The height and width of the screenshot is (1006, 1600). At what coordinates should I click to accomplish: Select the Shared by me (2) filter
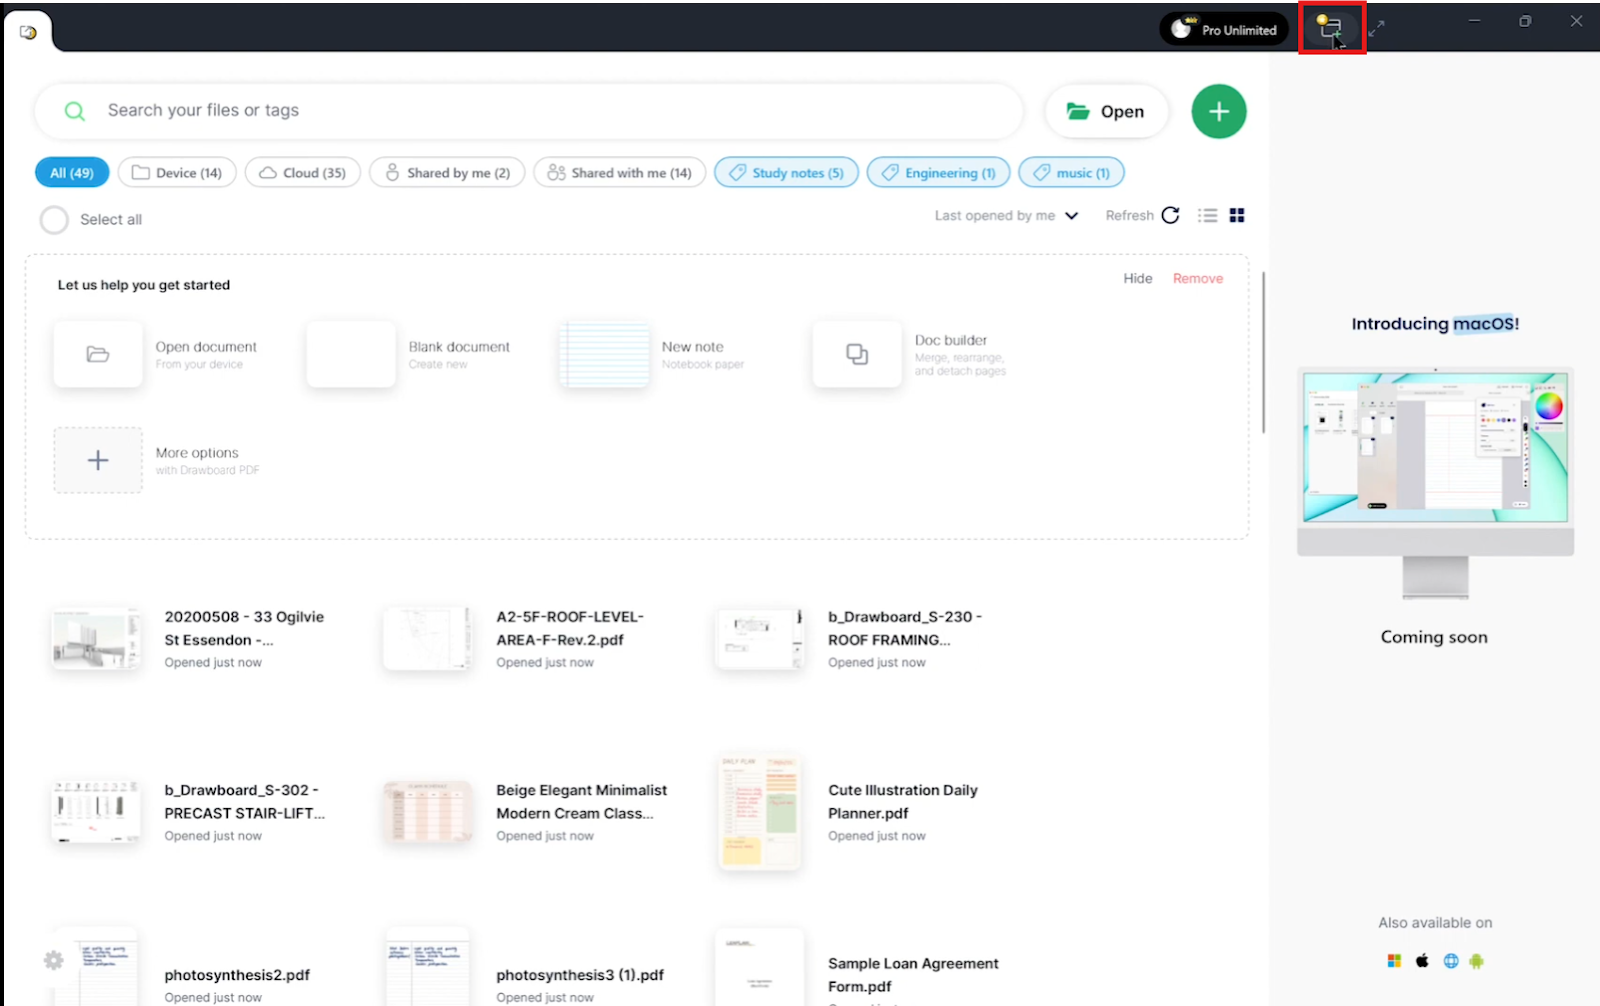tap(447, 173)
